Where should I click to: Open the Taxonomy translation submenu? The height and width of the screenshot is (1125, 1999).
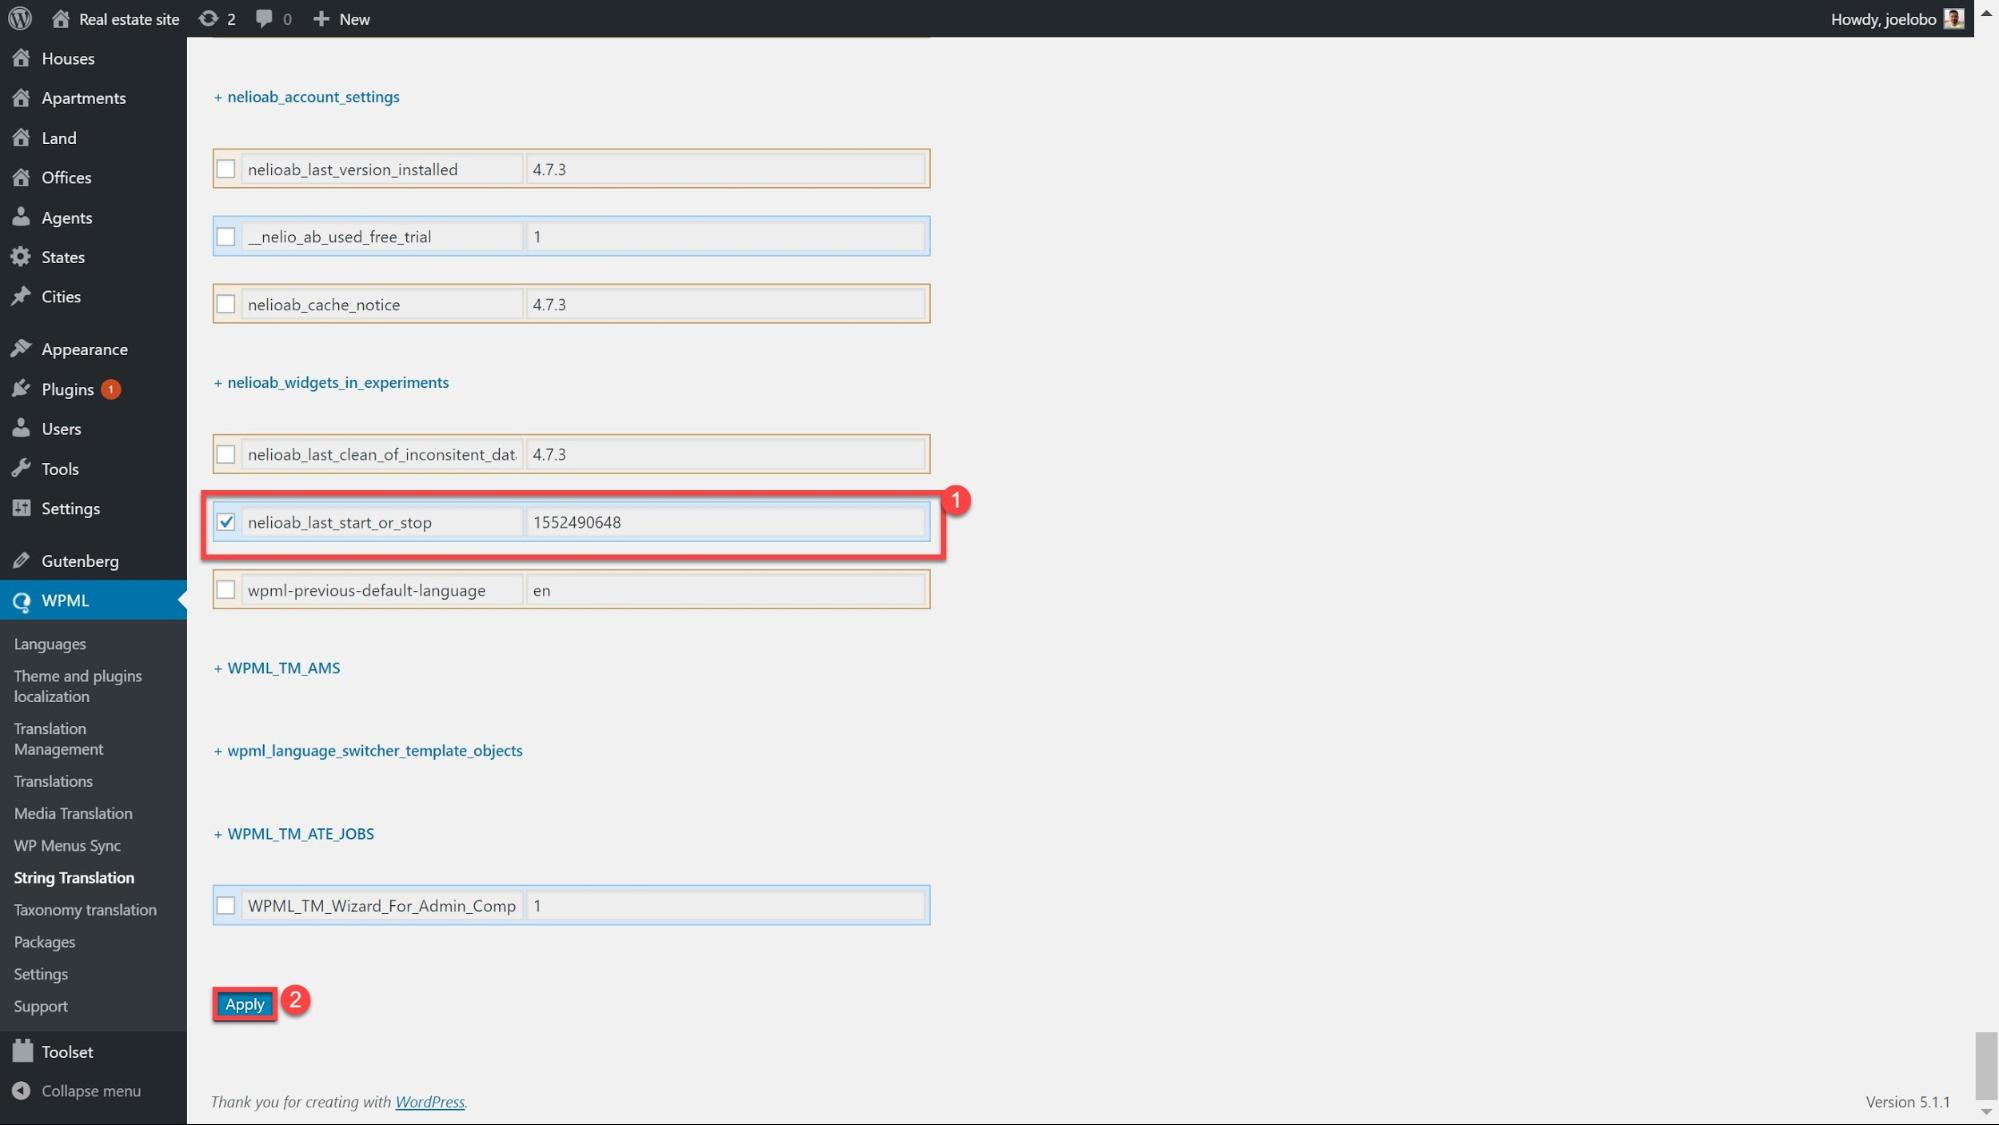pyautogui.click(x=85, y=910)
